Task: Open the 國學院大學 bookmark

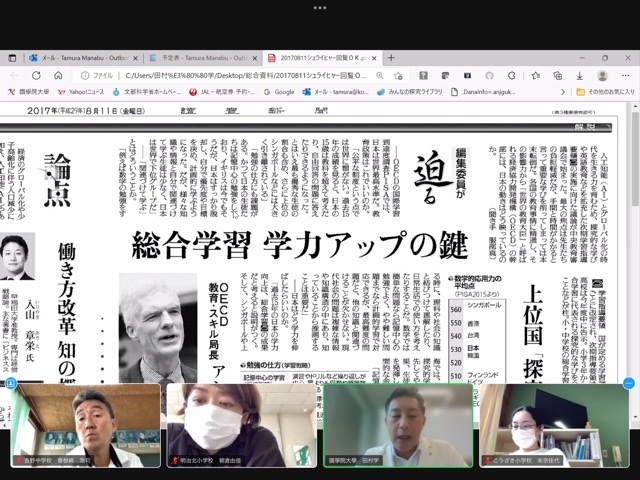Action: click(x=29, y=92)
